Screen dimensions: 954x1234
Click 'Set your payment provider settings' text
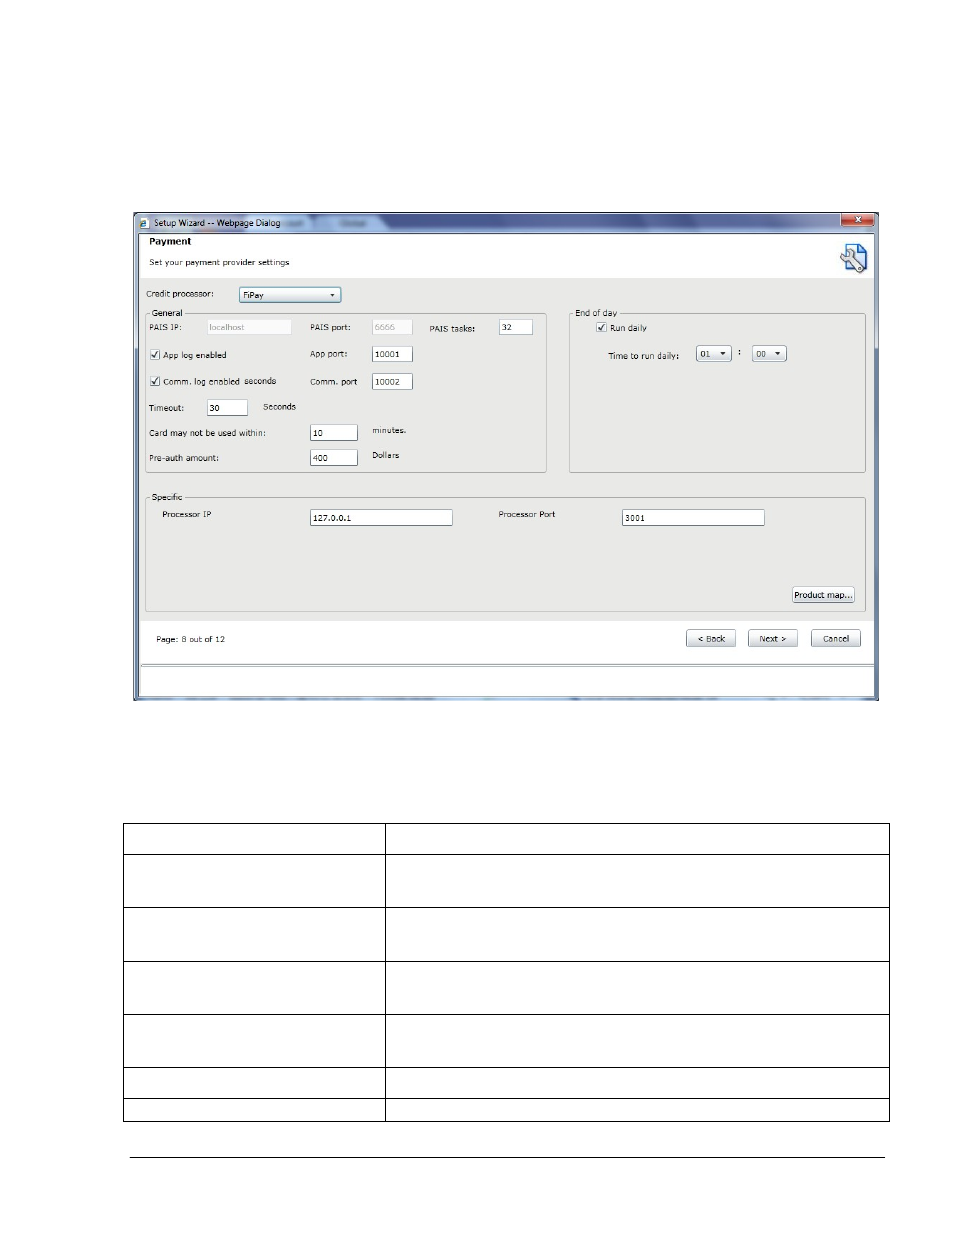click(219, 262)
